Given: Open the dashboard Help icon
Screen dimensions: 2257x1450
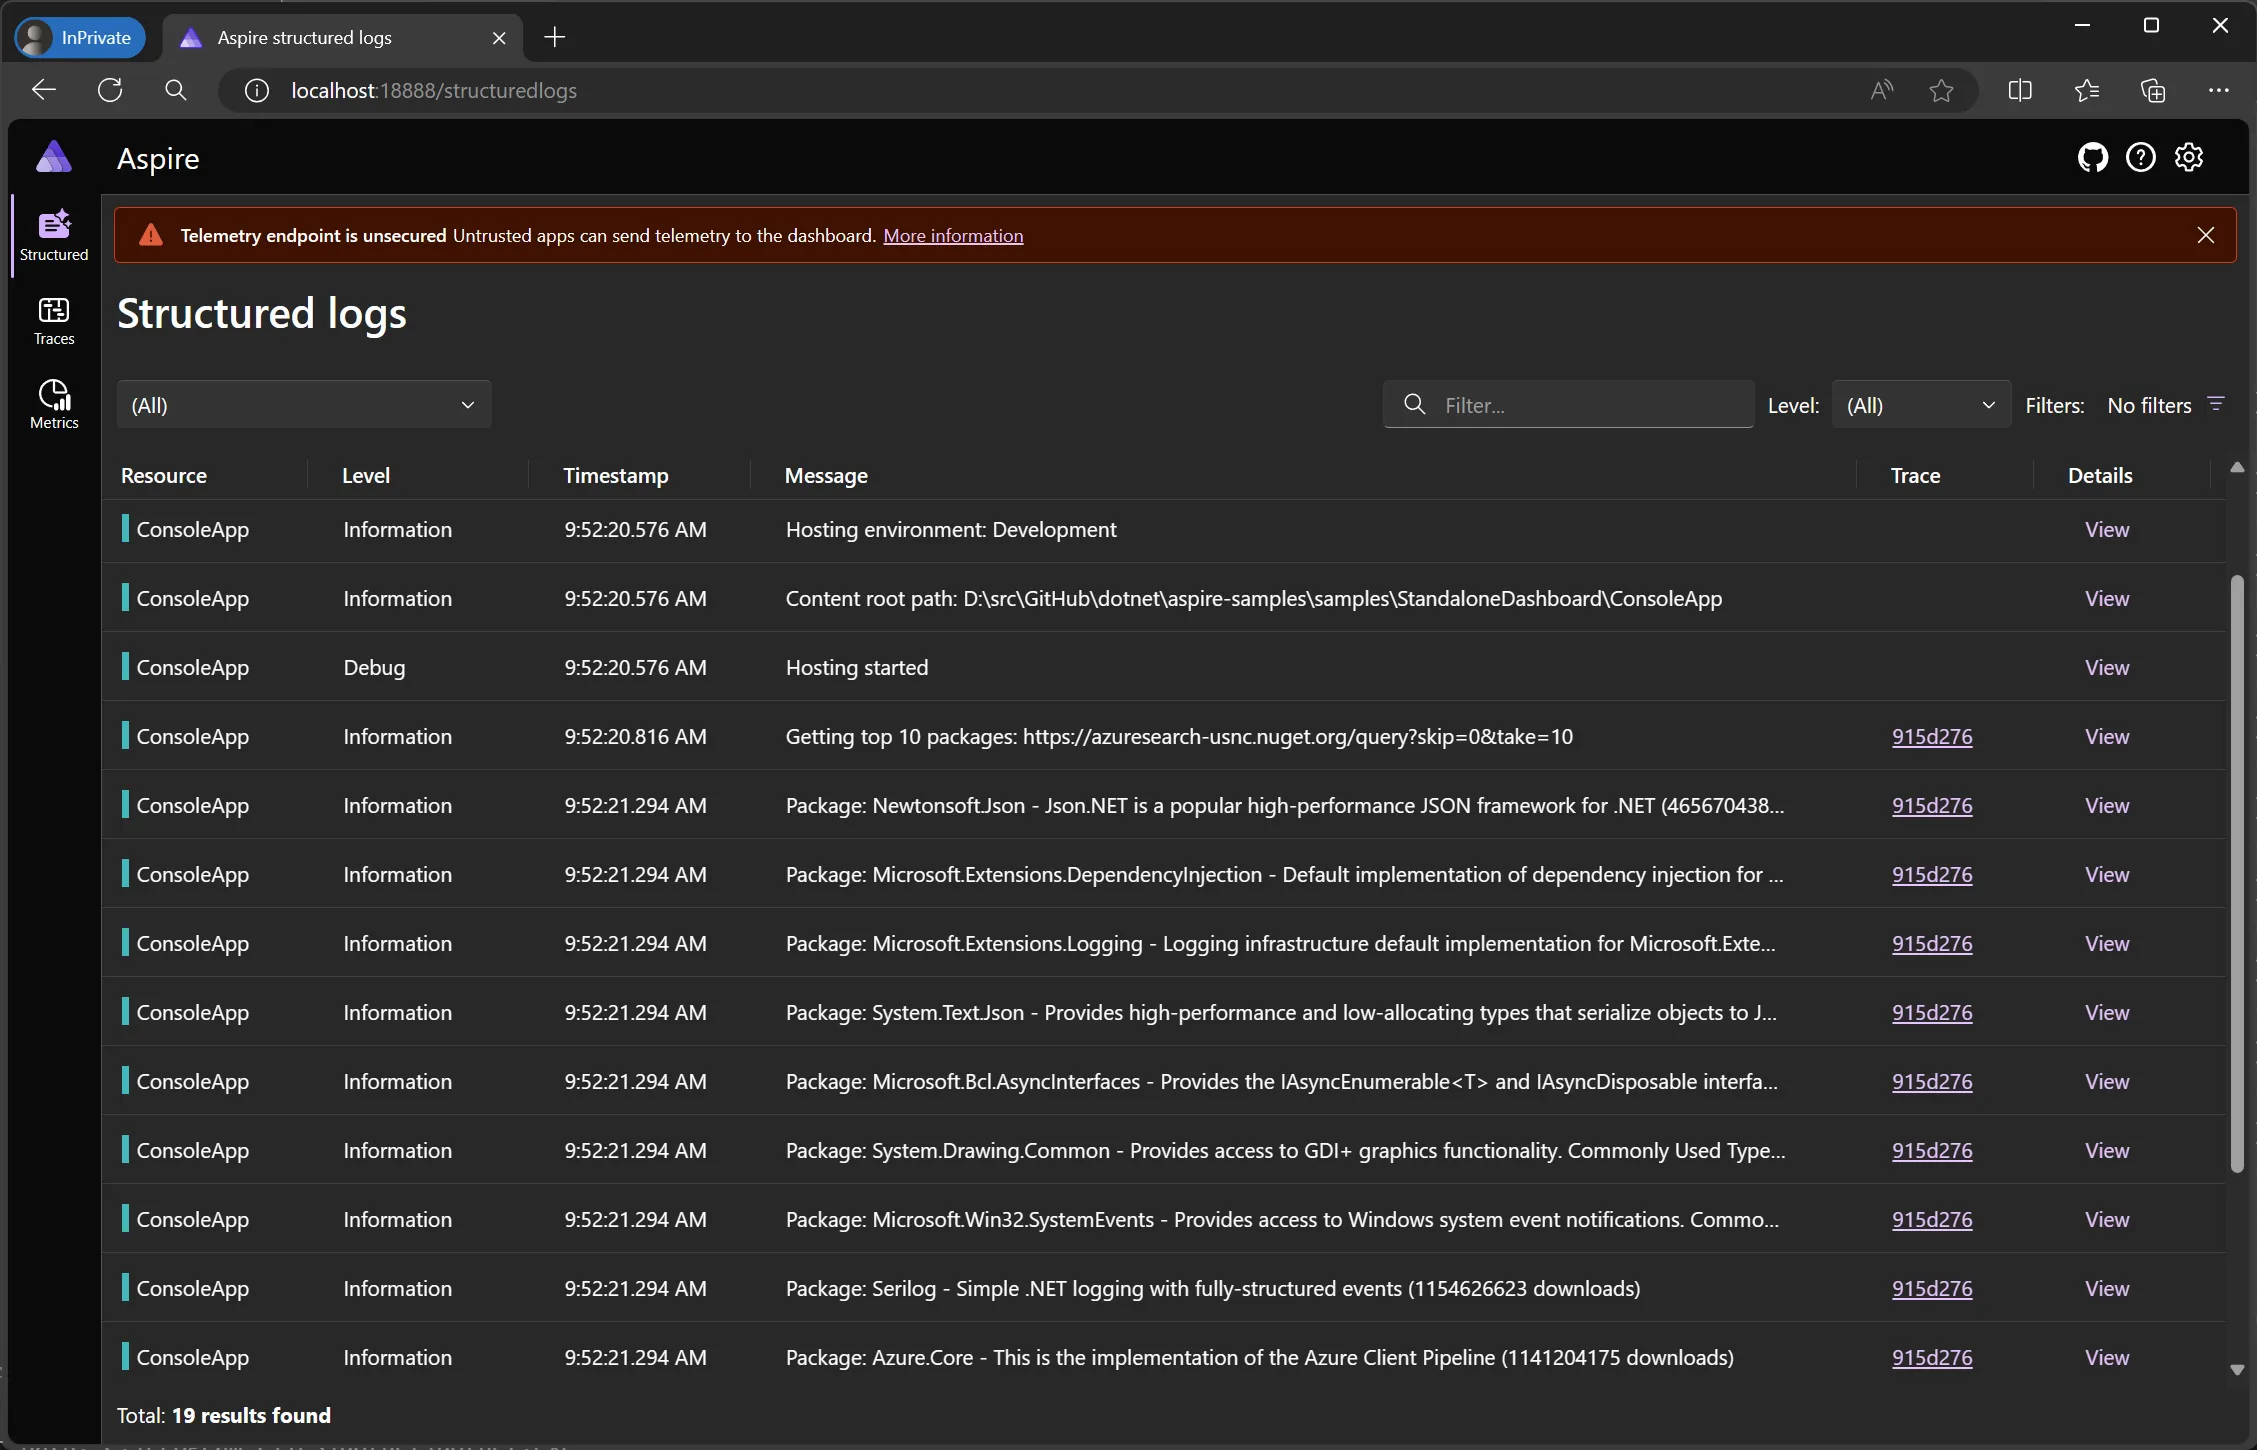Looking at the screenshot, I should coord(2142,157).
